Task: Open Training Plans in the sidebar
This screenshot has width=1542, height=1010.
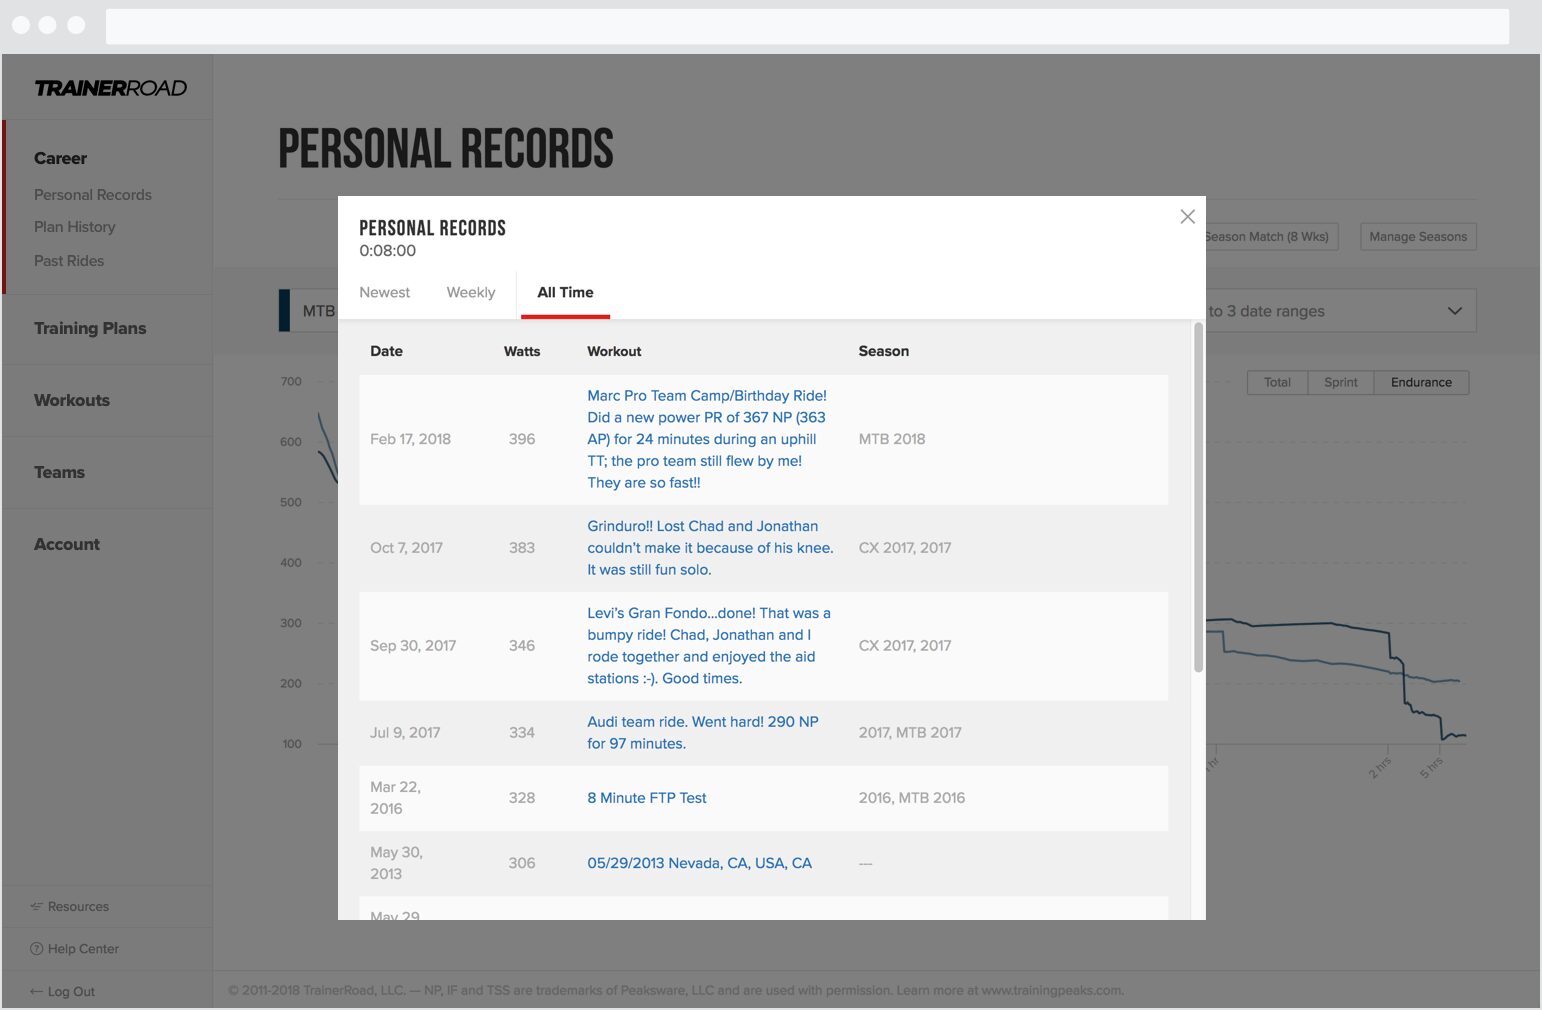Action: point(90,328)
